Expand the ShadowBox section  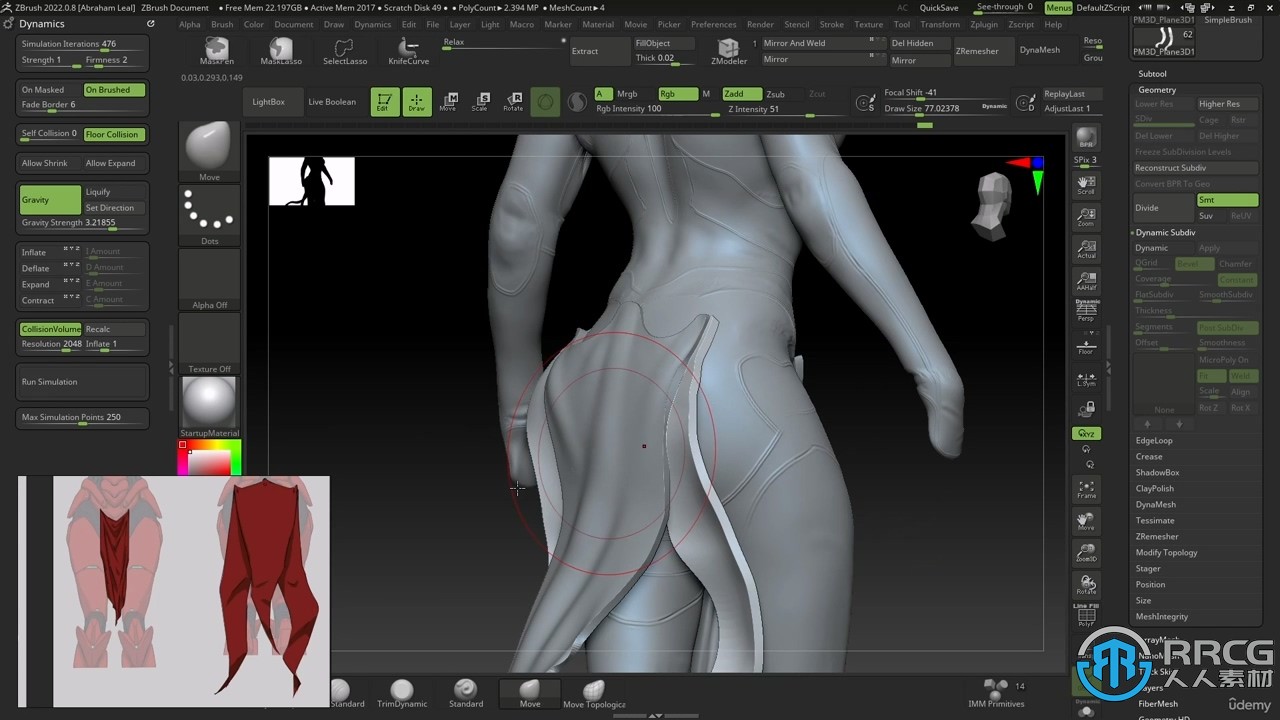pos(1157,472)
